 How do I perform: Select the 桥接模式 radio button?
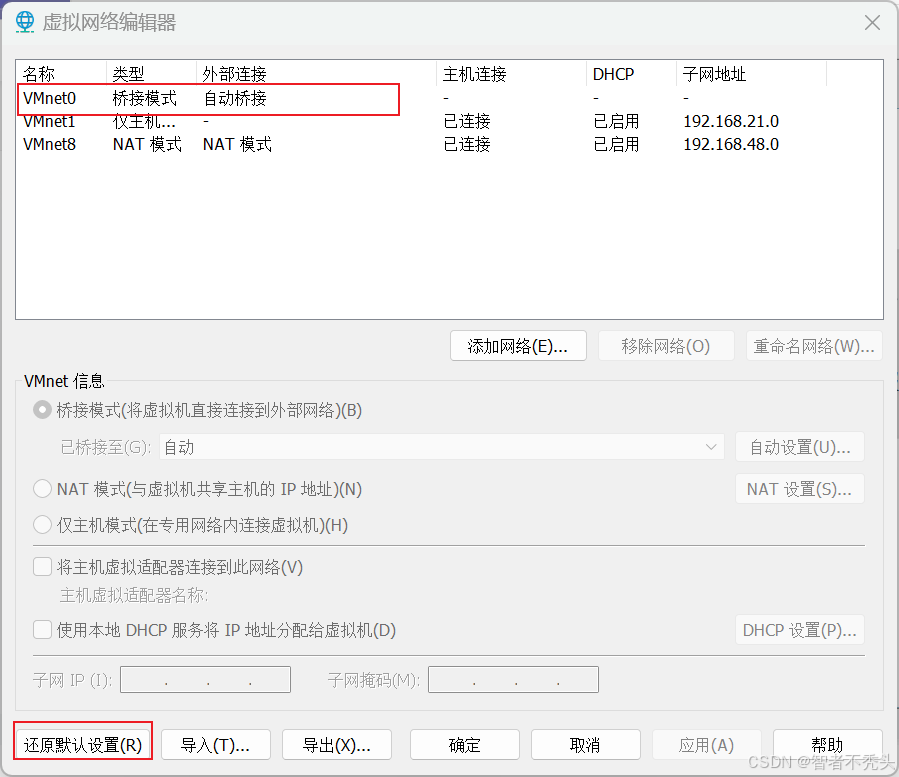[42, 410]
